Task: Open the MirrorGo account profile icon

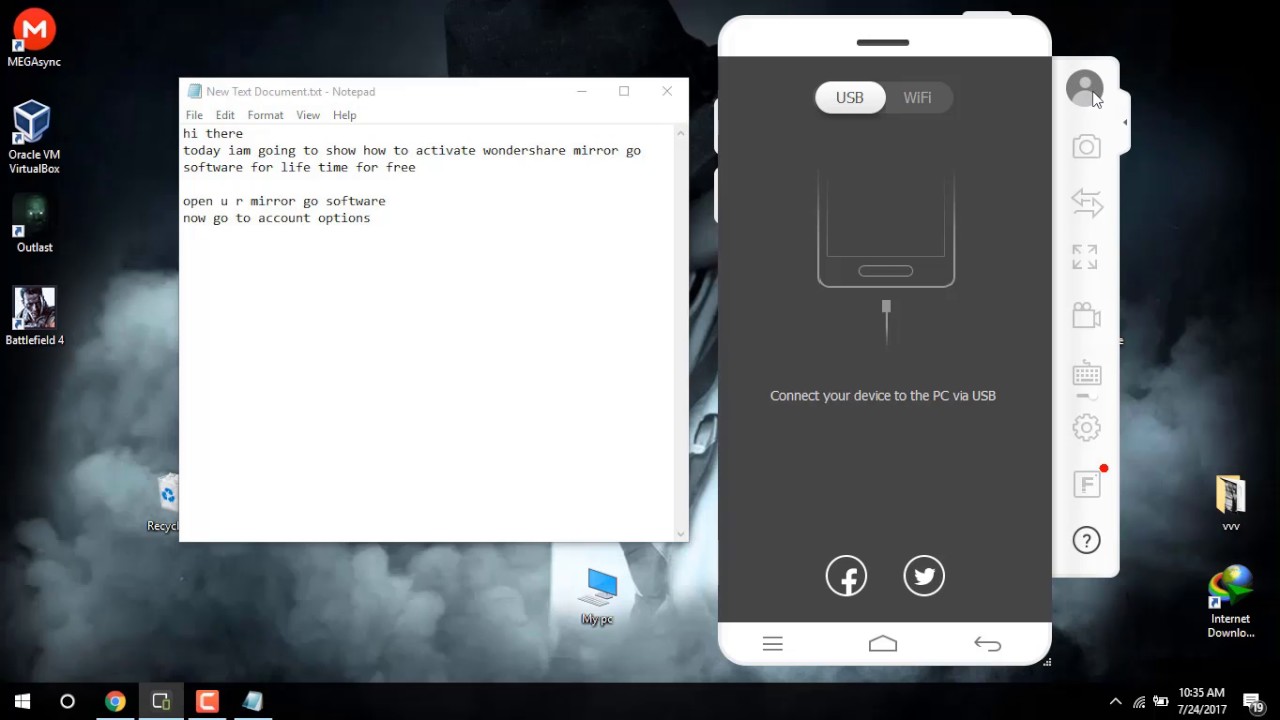Action: pyautogui.click(x=1084, y=89)
